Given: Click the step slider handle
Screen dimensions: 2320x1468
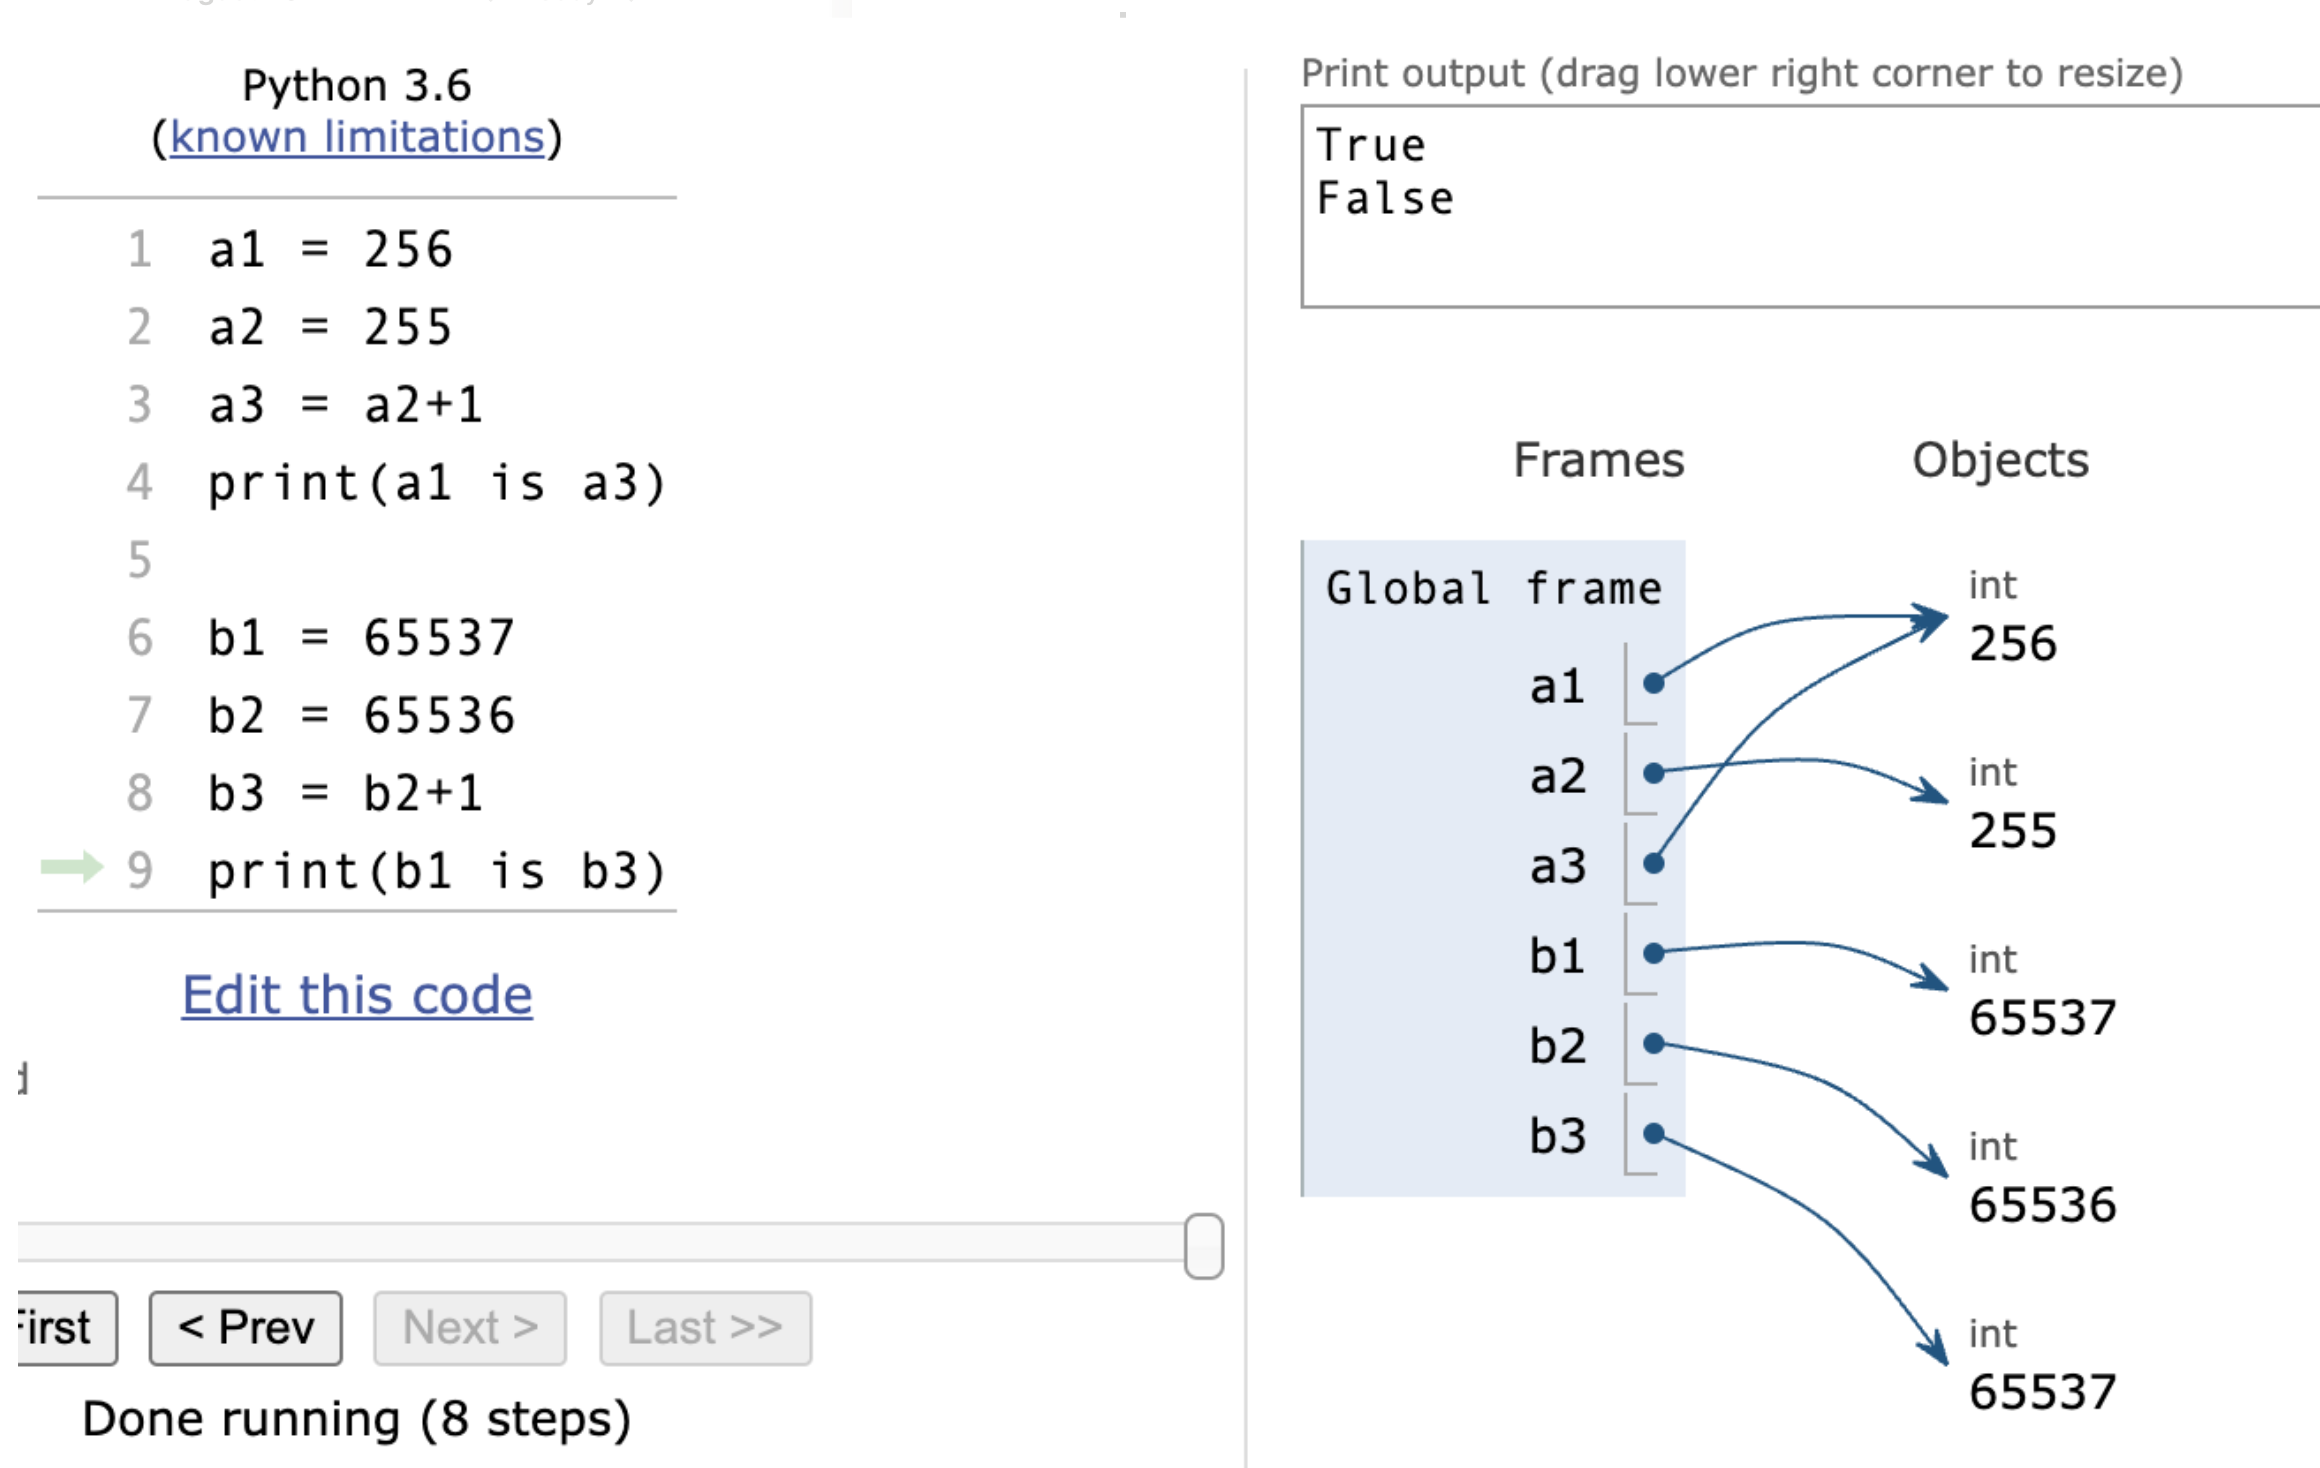Looking at the screenshot, I should [x=1203, y=1246].
